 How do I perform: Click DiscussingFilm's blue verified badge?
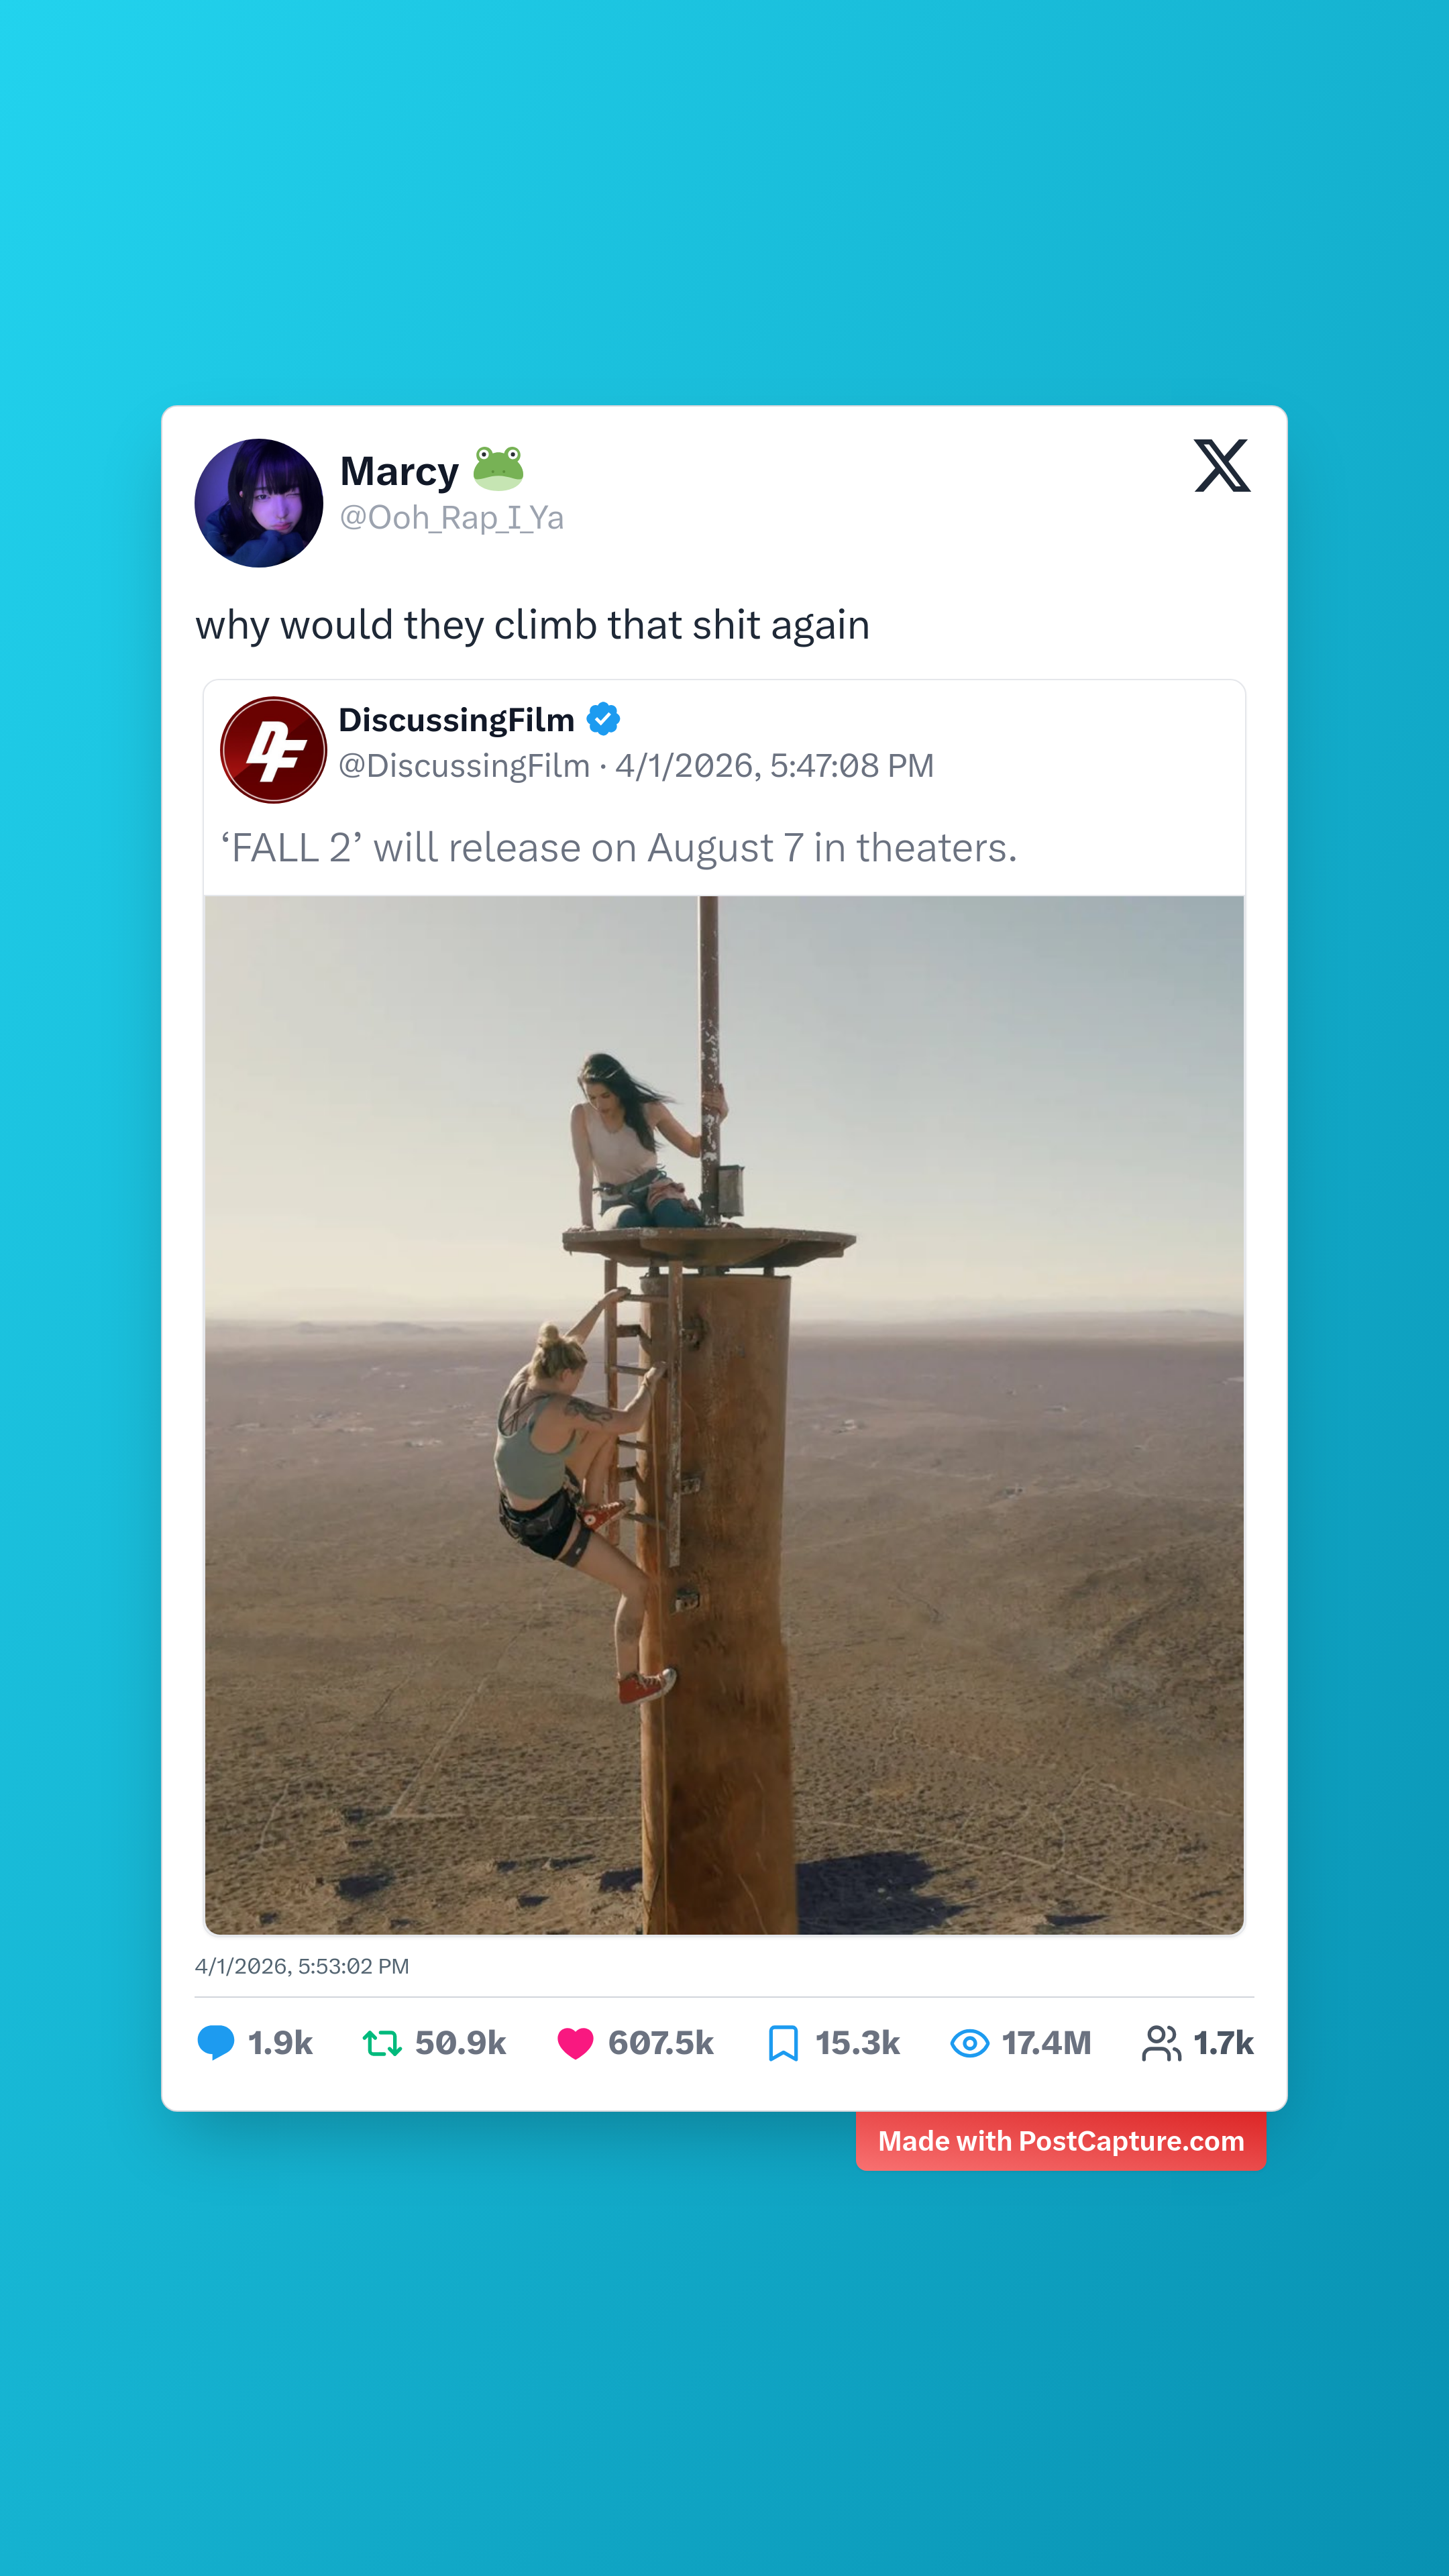(603, 719)
